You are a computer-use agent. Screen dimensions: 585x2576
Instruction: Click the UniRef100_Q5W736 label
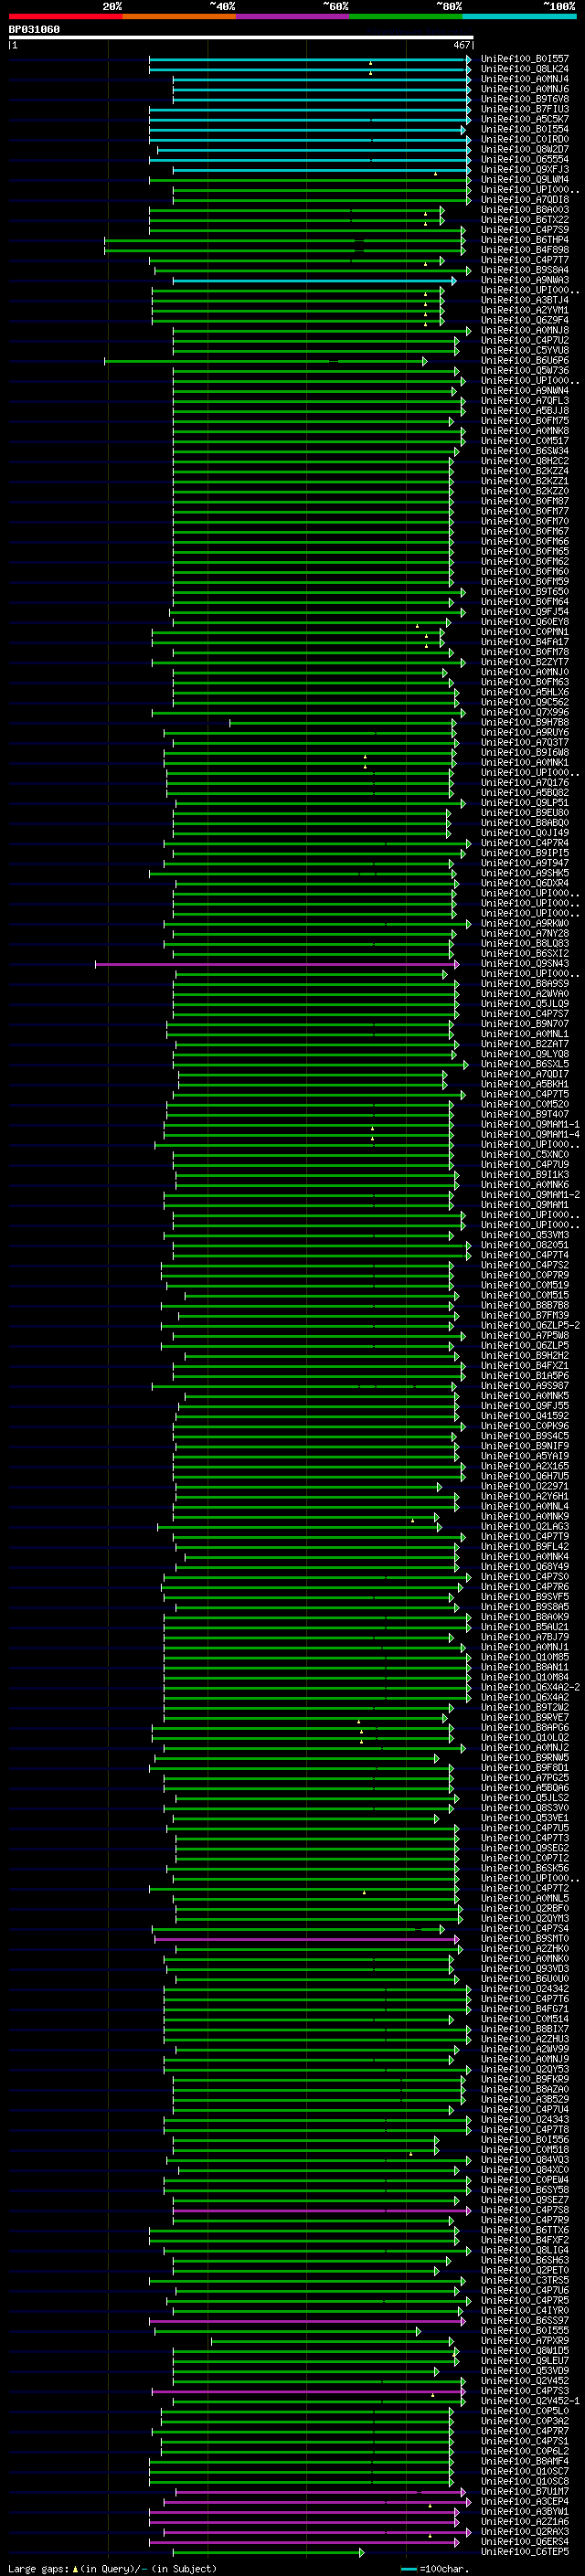(x=524, y=371)
